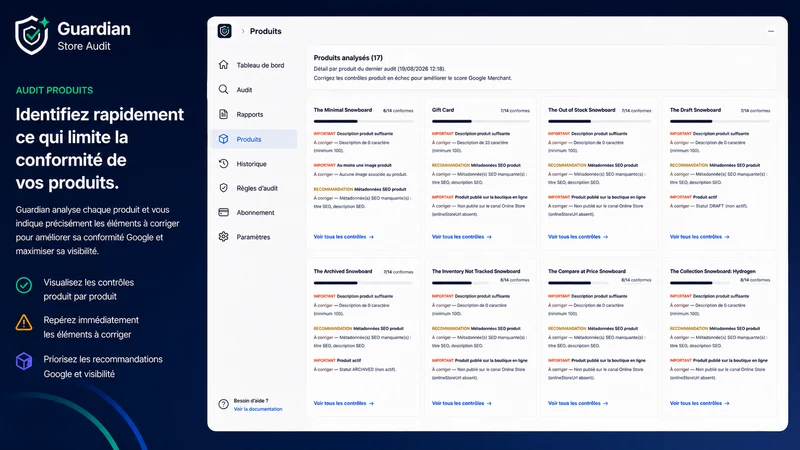Screen dimensions: 800x450
Task: View all controls for The Out of Stock Snowboard
Action: 578,237
